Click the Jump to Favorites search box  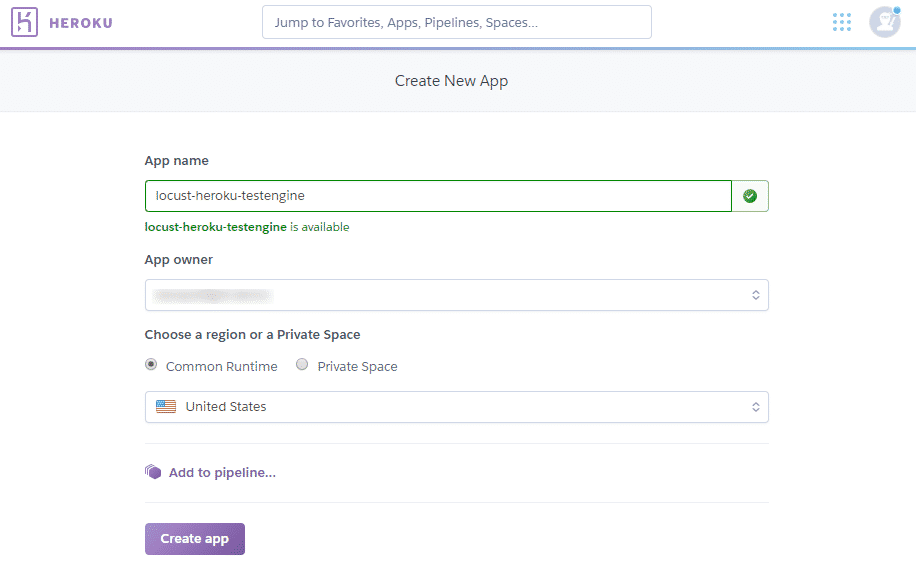[456, 22]
